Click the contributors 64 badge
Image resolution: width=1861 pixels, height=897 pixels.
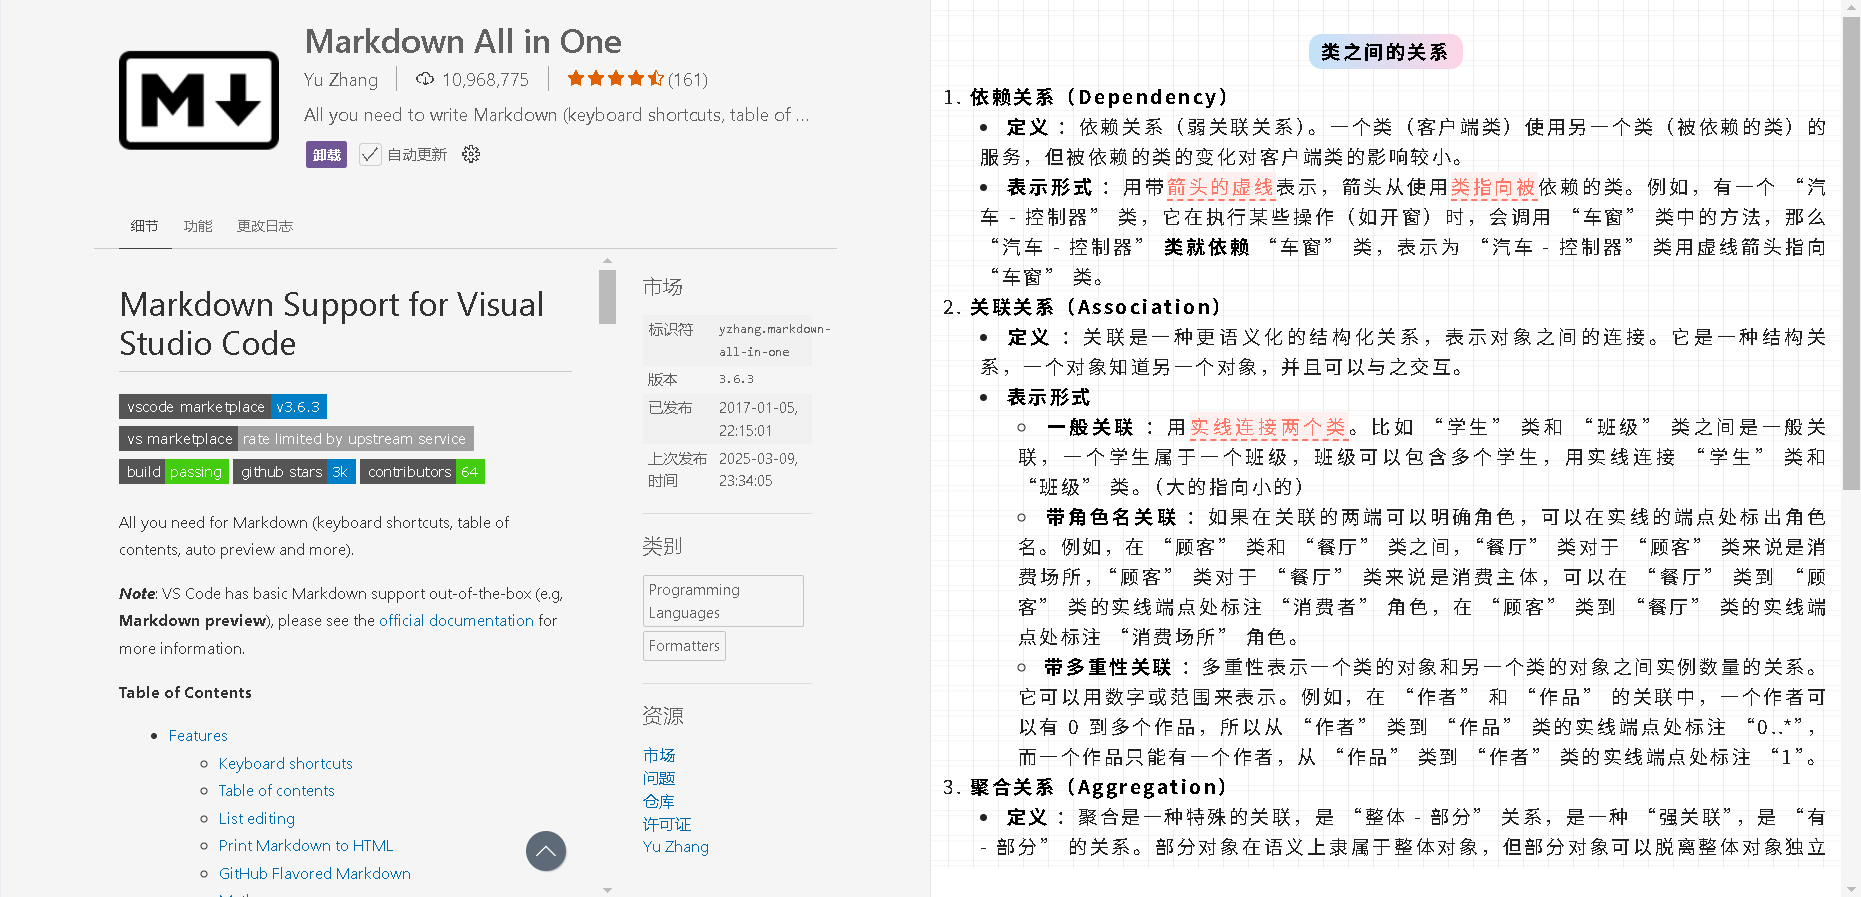pos(422,472)
